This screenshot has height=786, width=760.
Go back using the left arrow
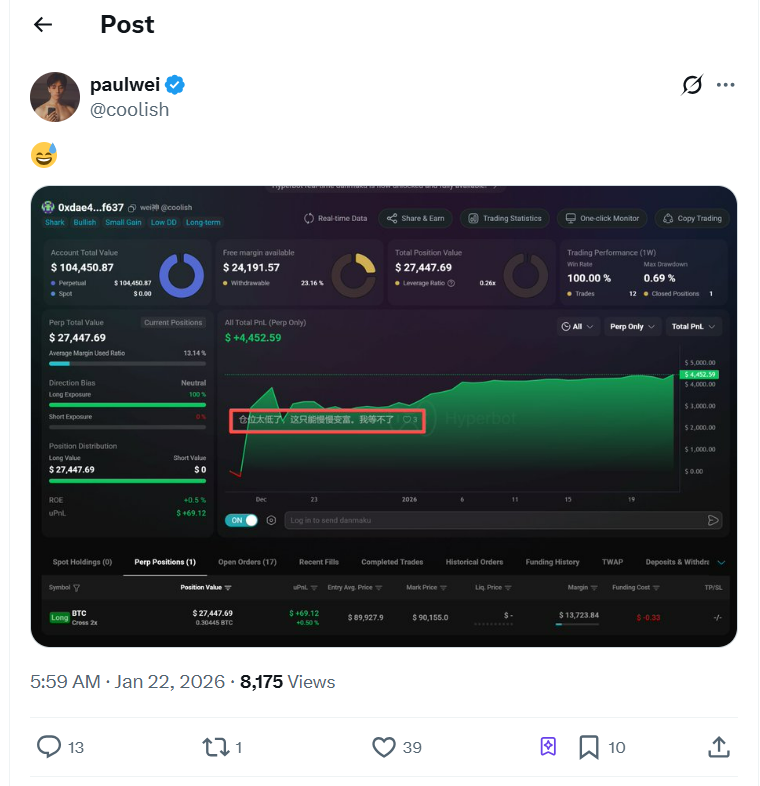(43, 25)
